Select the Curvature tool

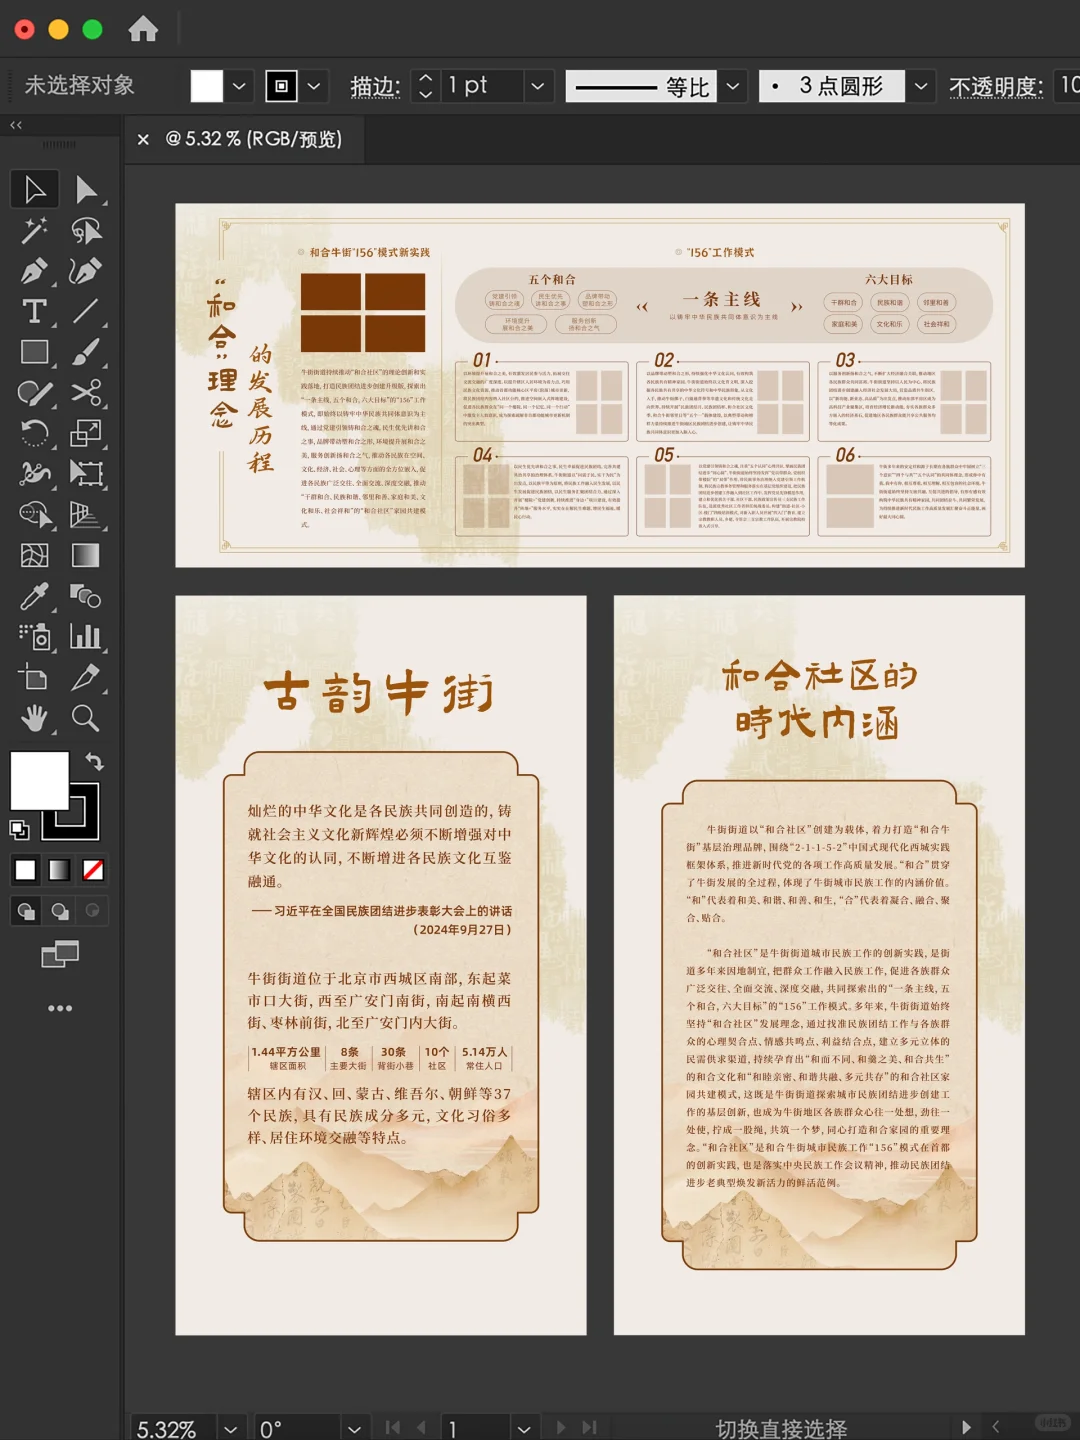click(x=86, y=271)
